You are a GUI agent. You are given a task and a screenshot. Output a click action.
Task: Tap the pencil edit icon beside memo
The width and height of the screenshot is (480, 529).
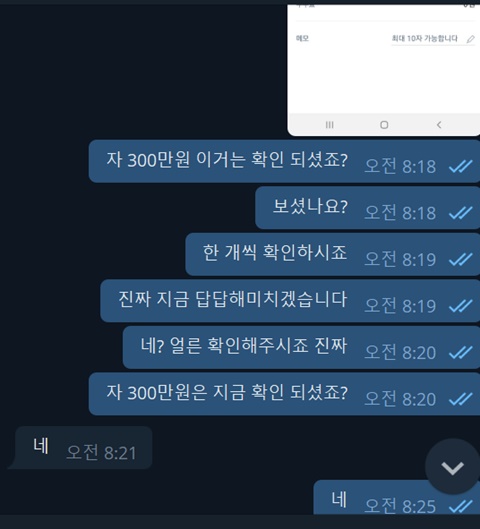471,39
